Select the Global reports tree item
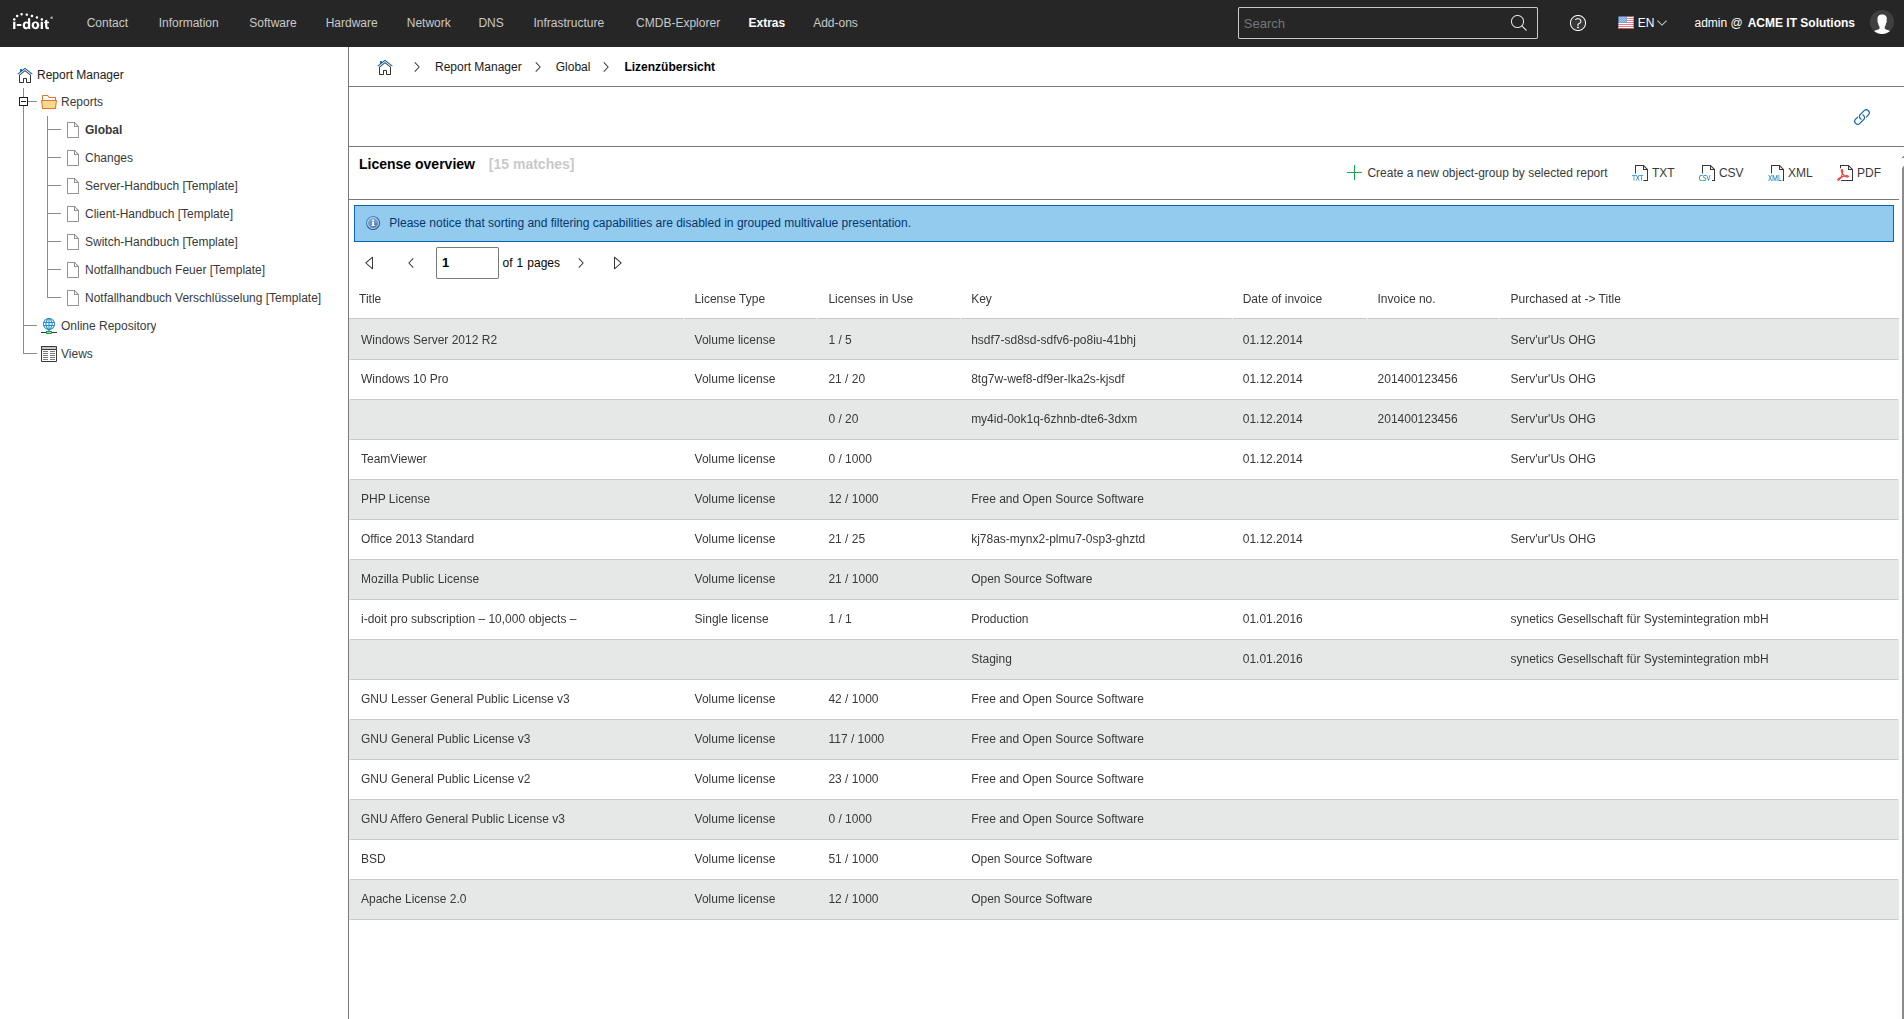The image size is (1904, 1019). pos(104,130)
